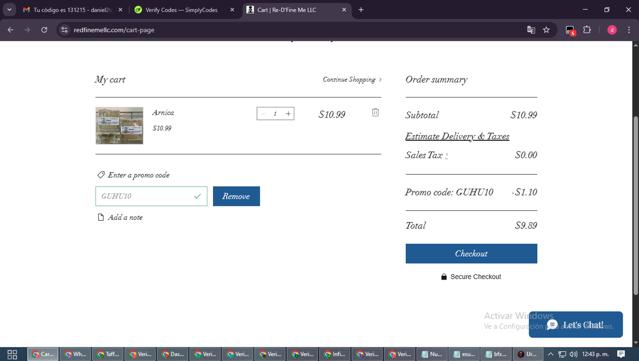Open the 'Ur...' taskbar app

(528, 354)
